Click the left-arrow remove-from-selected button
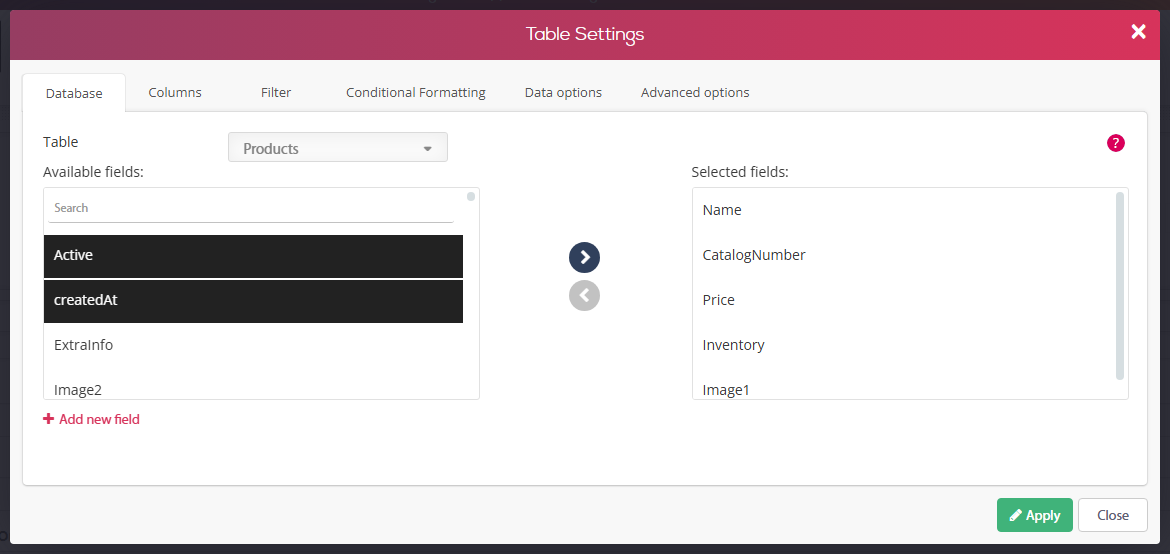The width and height of the screenshot is (1170, 554). tap(584, 296)
